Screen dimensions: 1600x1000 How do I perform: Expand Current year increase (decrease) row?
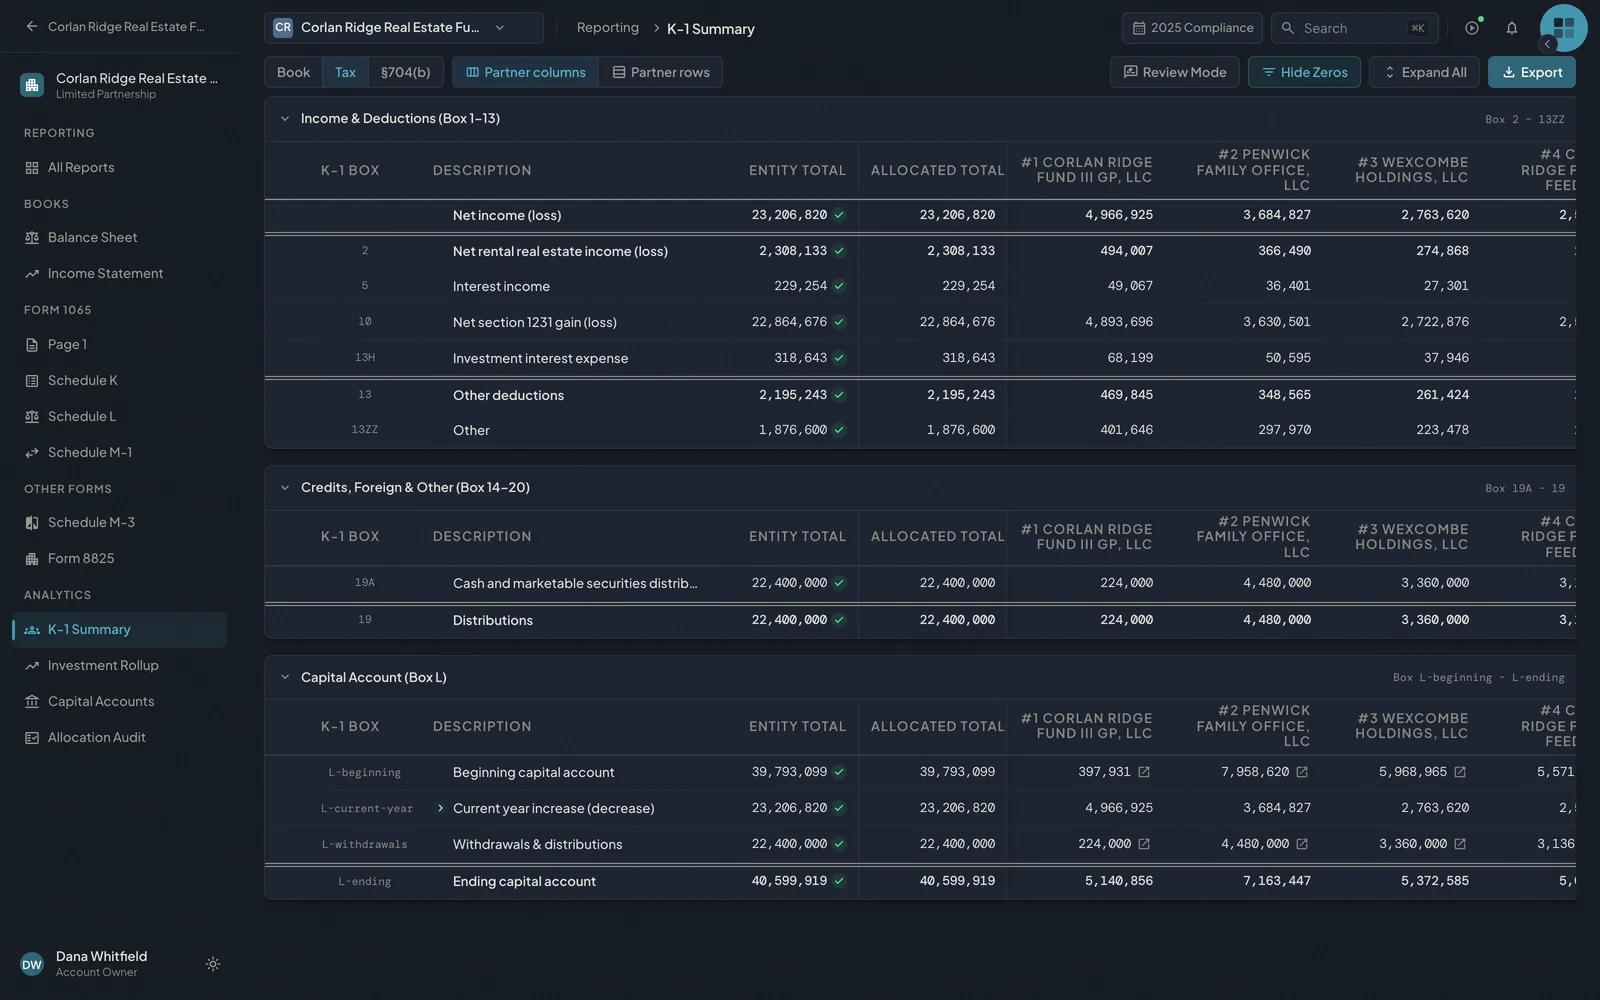440,808
